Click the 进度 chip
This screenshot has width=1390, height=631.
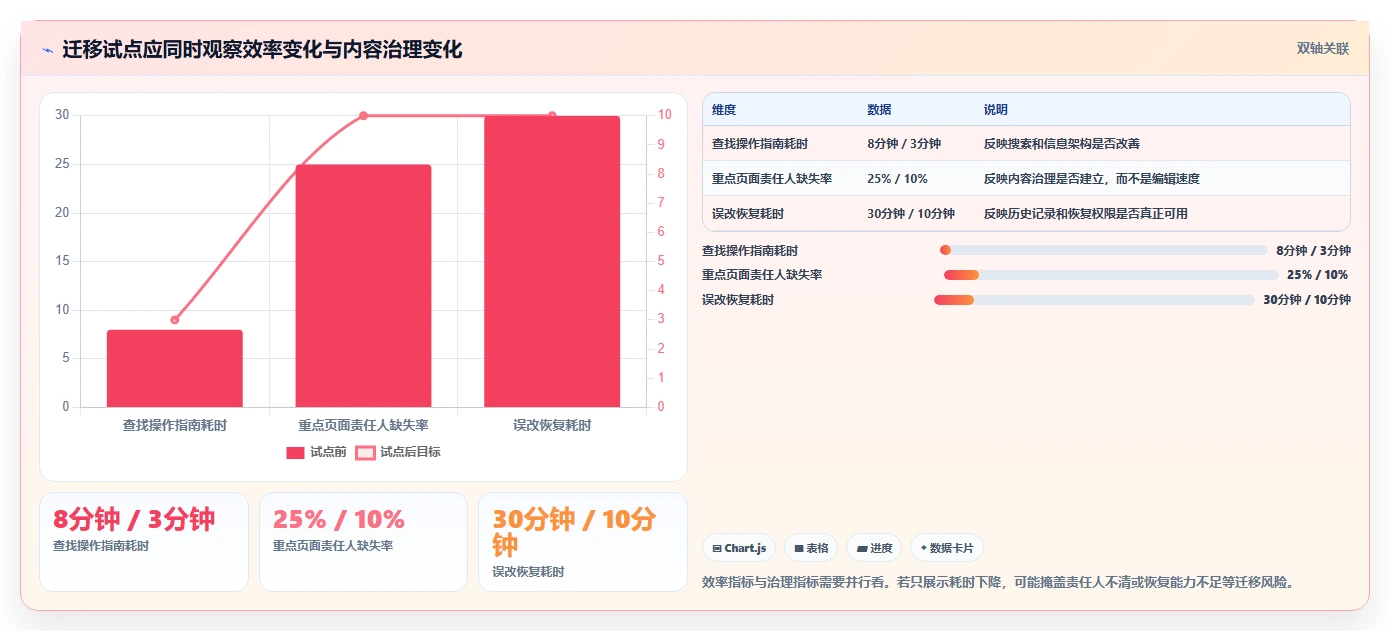click(x=874, y=548)
